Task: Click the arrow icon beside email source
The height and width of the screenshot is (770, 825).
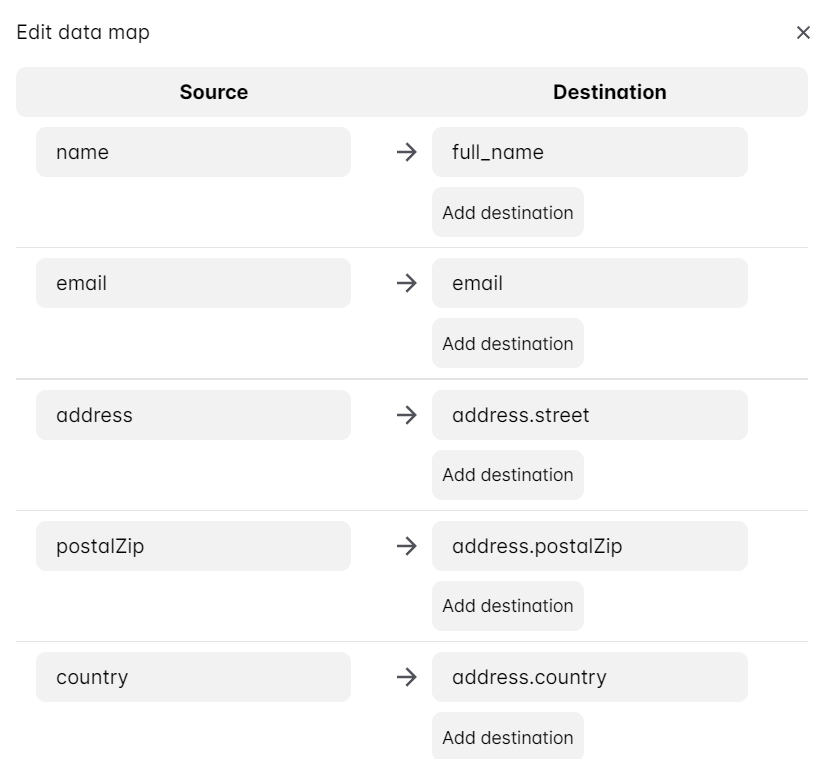Action: click(406, 283)
